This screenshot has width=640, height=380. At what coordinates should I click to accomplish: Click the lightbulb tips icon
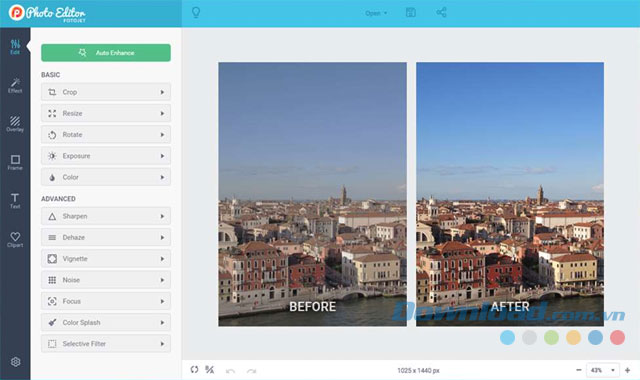click(196, 13)
